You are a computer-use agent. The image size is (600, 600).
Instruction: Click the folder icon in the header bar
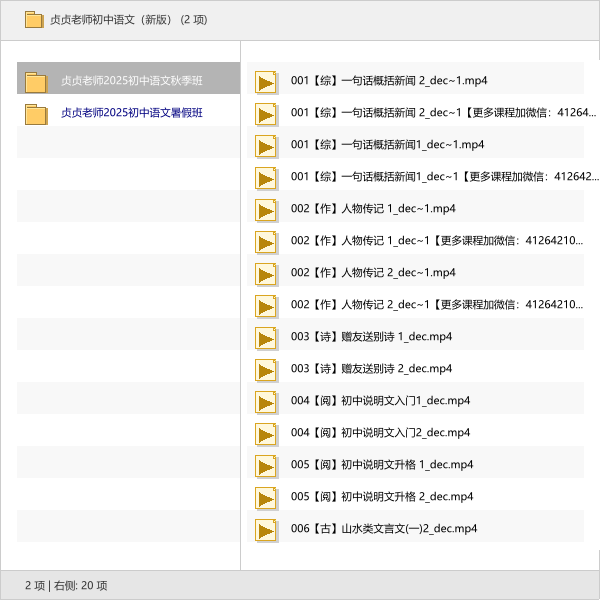(x=34, y=19)
